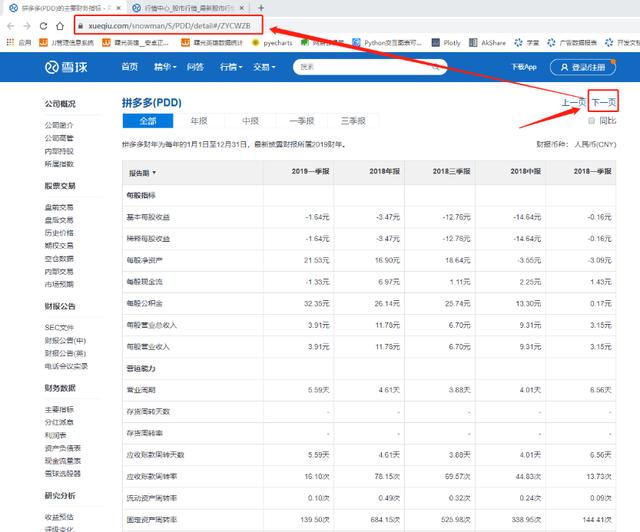This screenshot has width=640, height=532.
Task: Select the 三季报 report tab
Action: (353, 121)
